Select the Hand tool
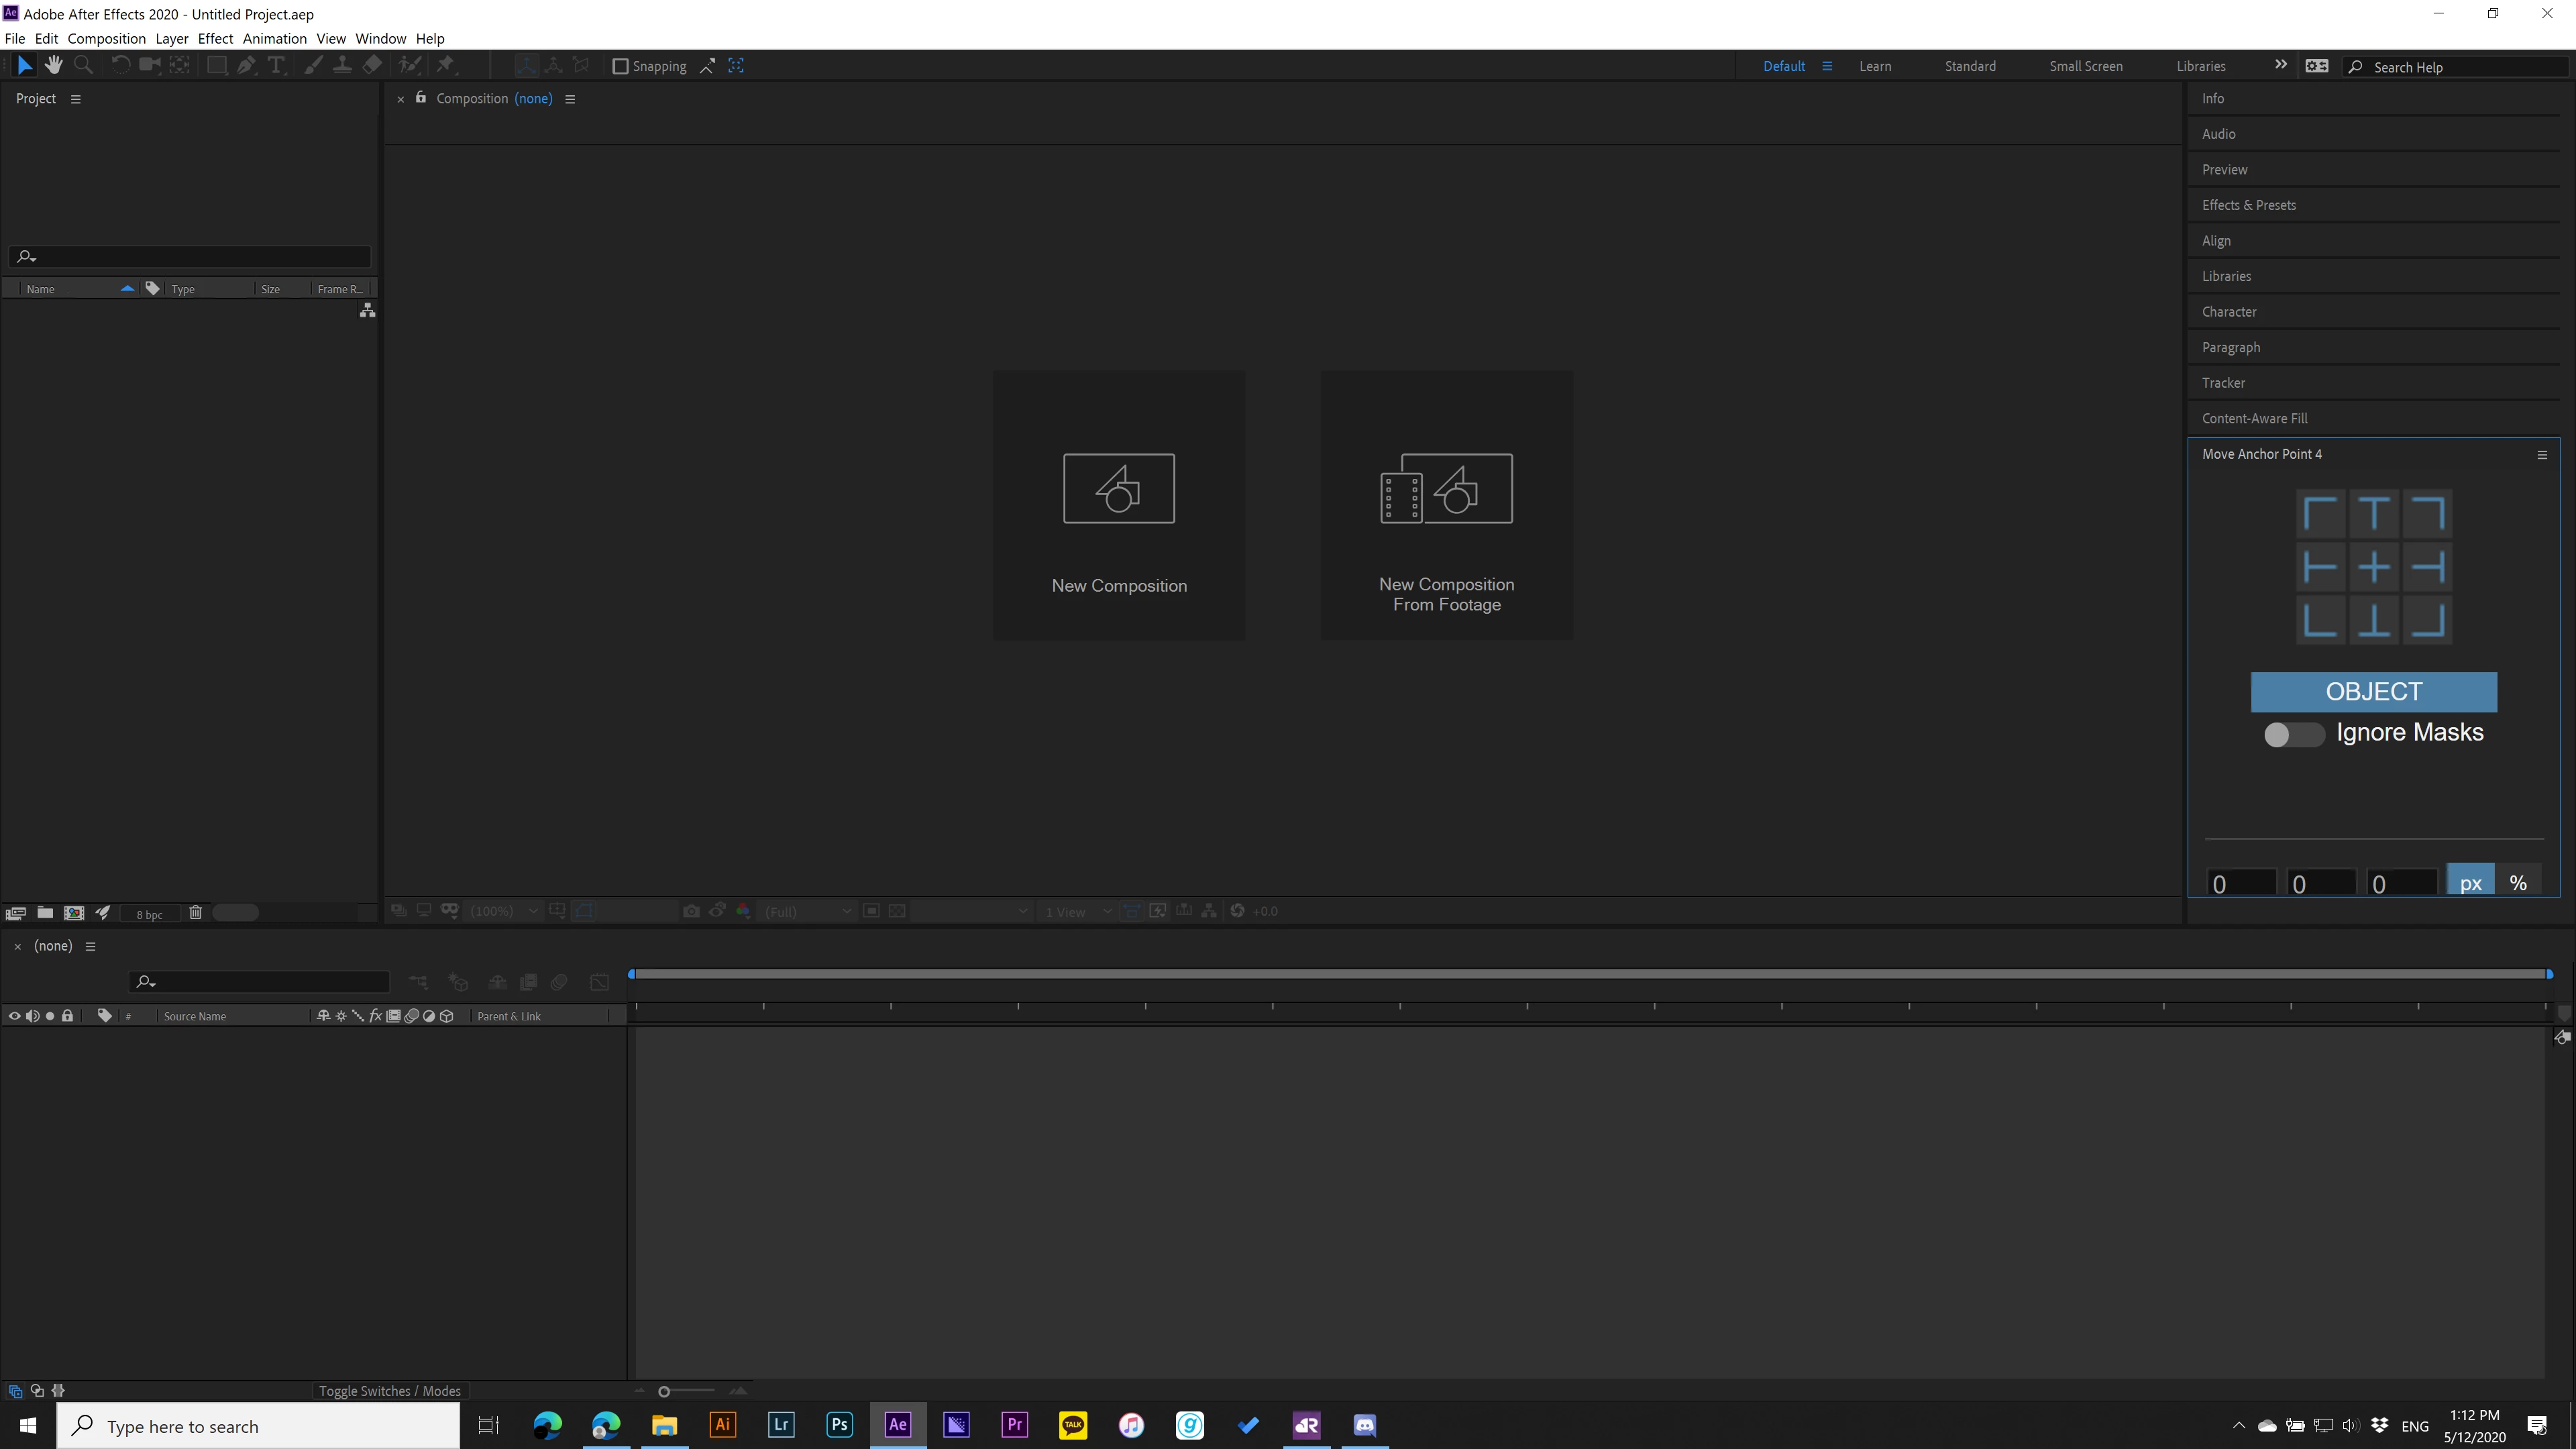 pos(54,66)
